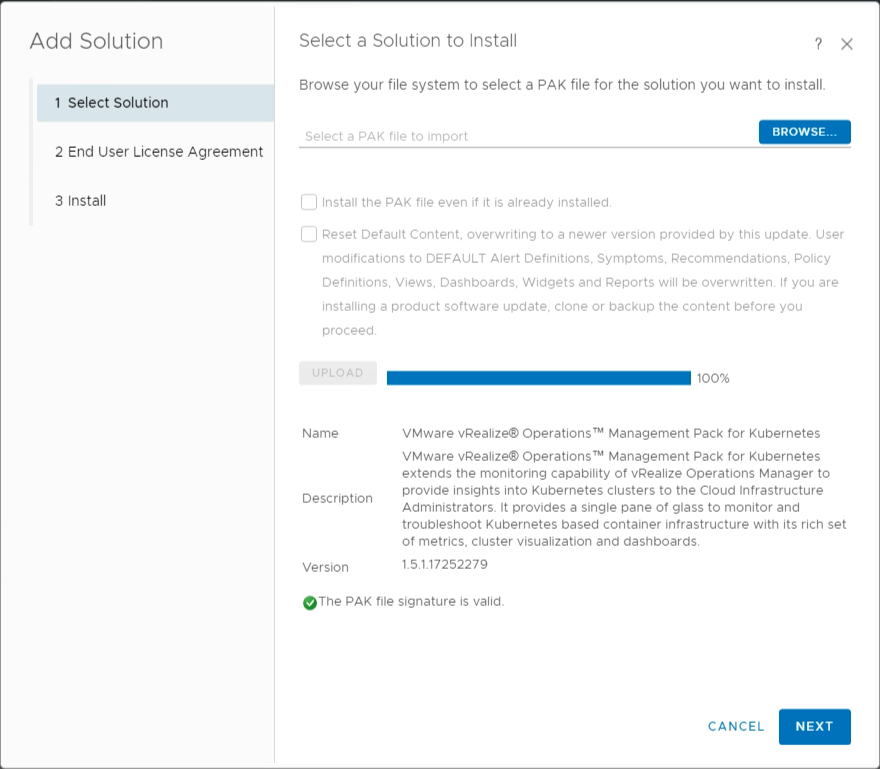Click the 'Add Solution' wizard title
This screenshot has width=880, height=769.
tap(97, 41)
